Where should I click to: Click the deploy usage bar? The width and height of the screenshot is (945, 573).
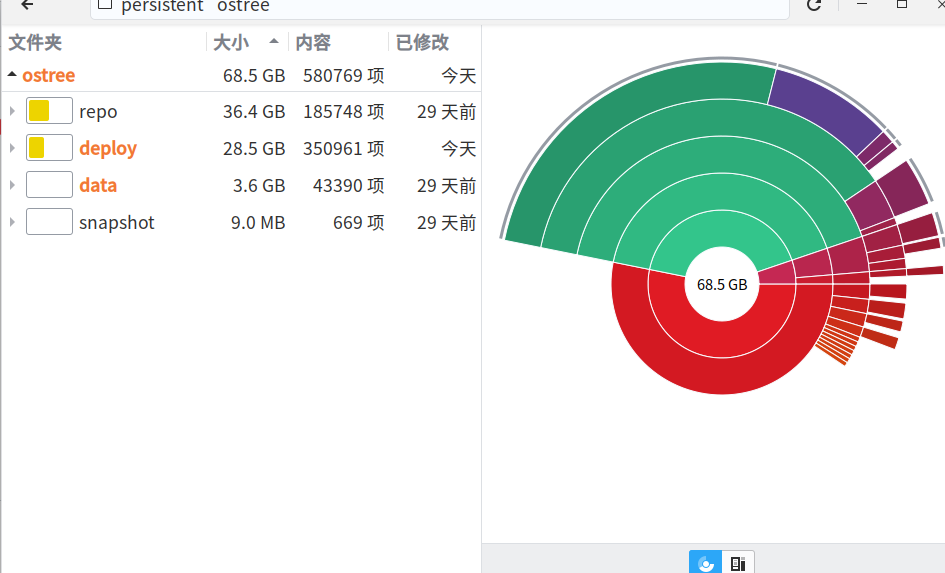point(49,148)
